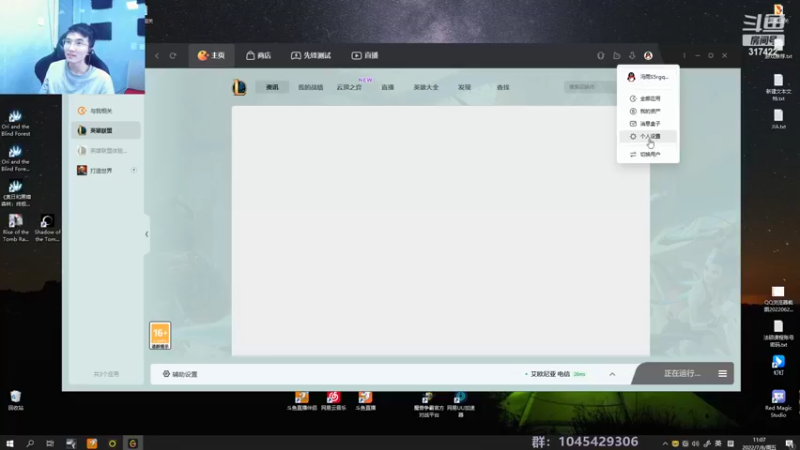
Task: Select 与我相关 in the sidebar
Action: point(106,111)
